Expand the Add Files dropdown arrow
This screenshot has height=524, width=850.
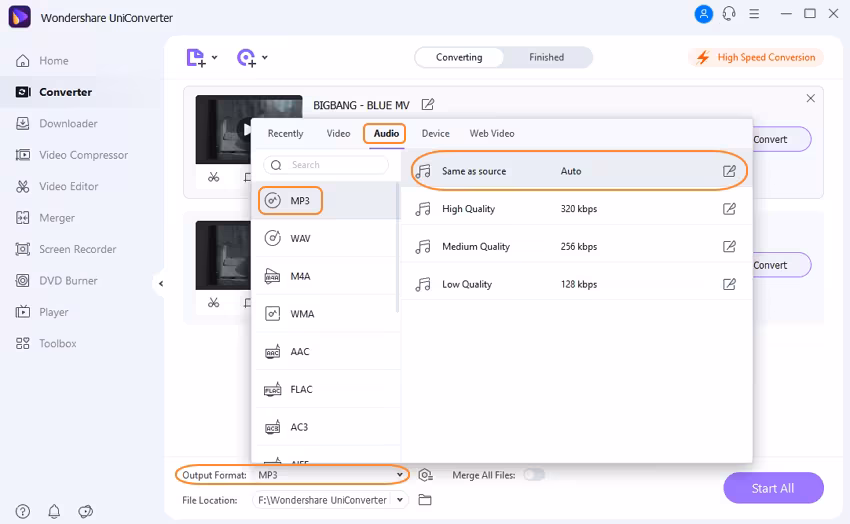[x=215, y=57]
